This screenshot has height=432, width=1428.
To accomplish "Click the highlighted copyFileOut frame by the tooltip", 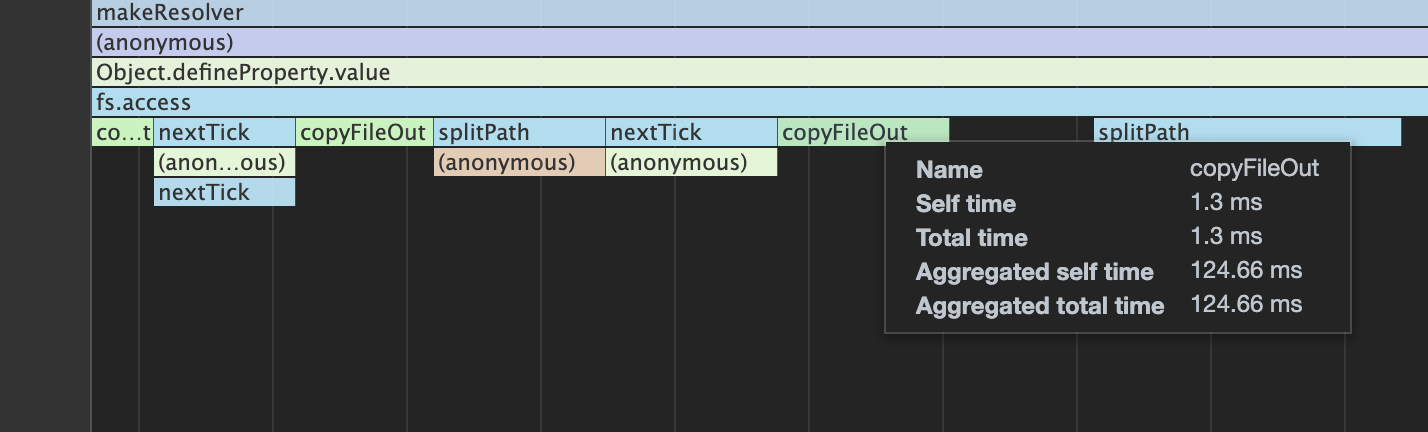I will click(x=863, y=132).
